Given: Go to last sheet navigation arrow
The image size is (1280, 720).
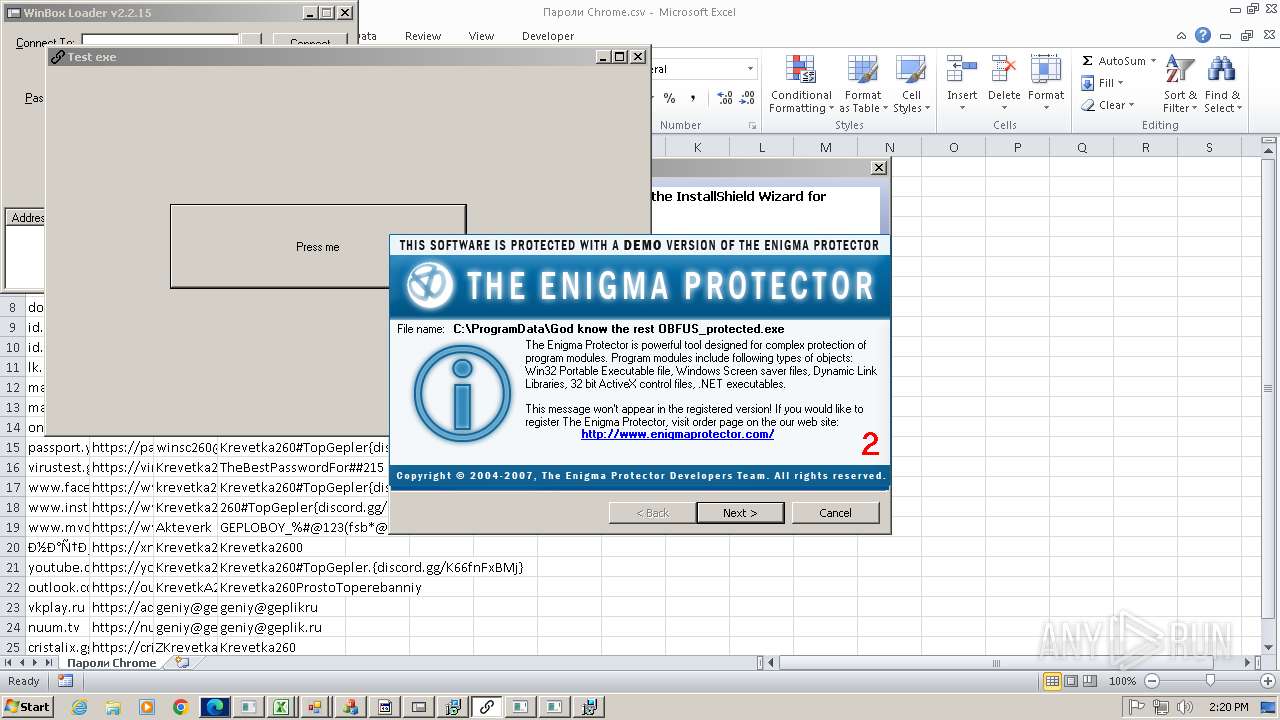Looking at the screenshot, I should pos(48,662).
